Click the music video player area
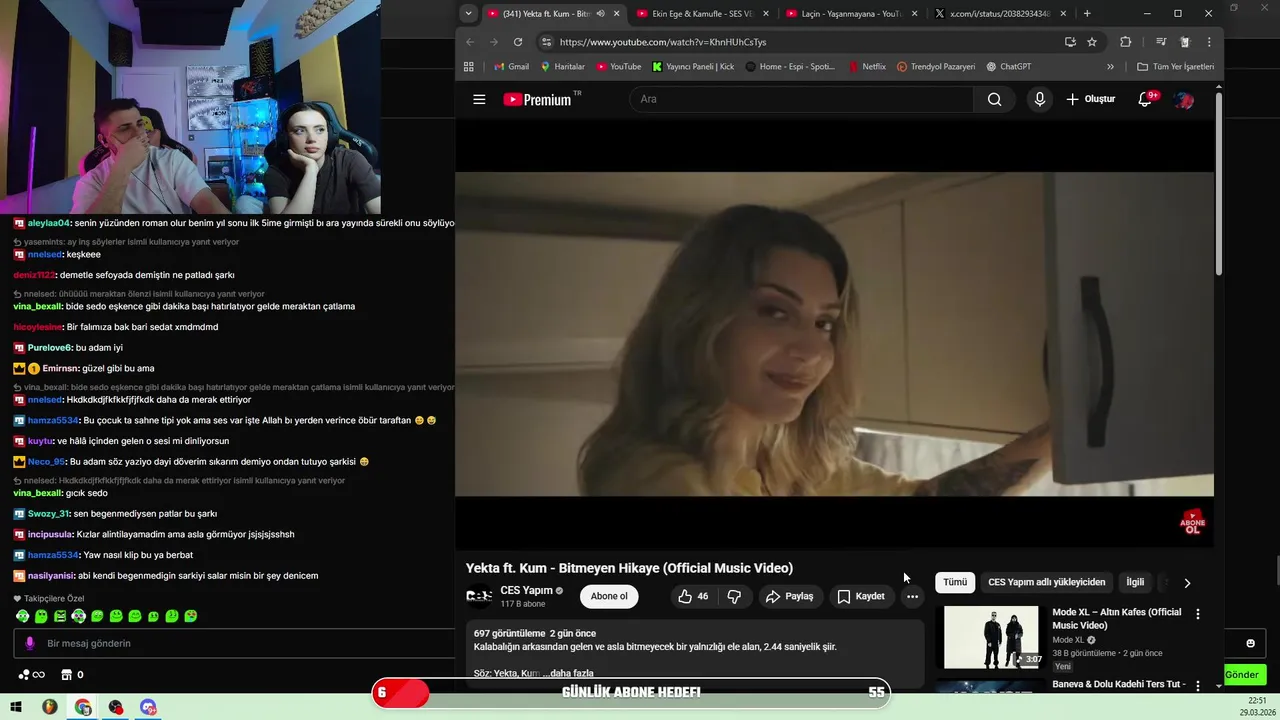Screen dimensions: 1280x720 [x=834, y=334]
